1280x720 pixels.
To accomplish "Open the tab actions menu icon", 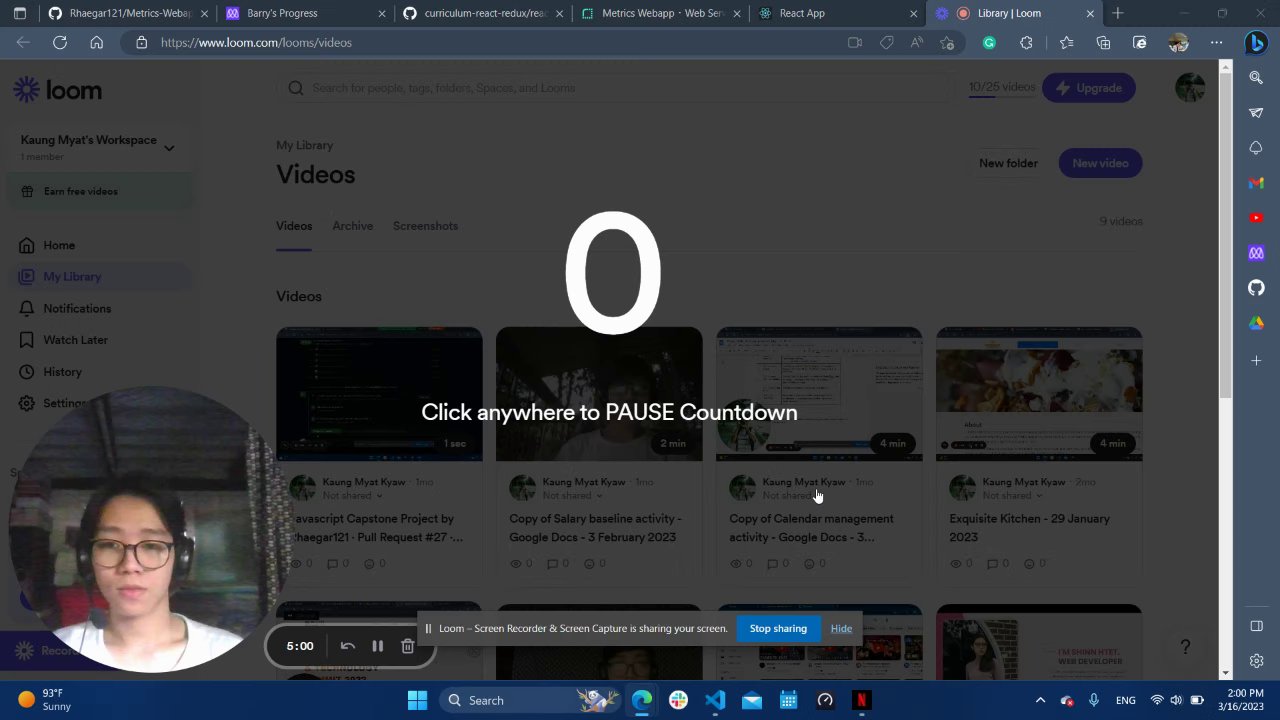I will (19, 13).
